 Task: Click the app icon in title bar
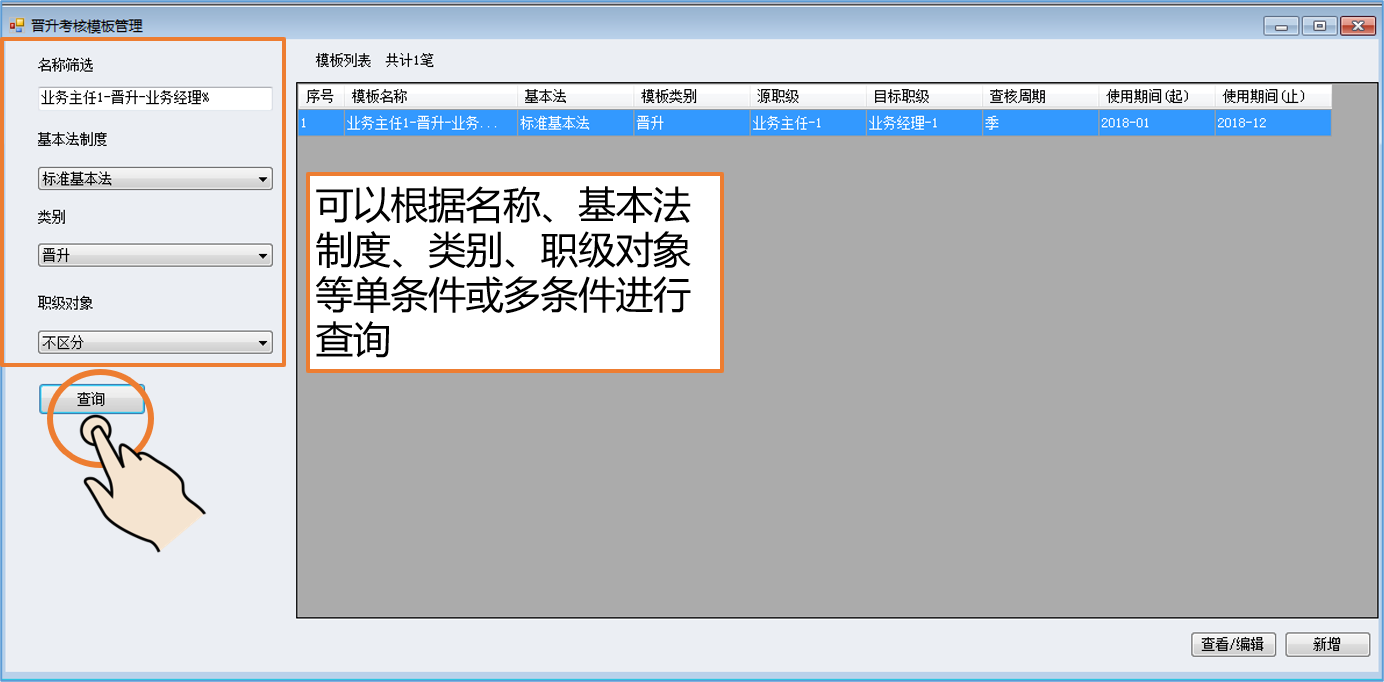click(17, 25)
